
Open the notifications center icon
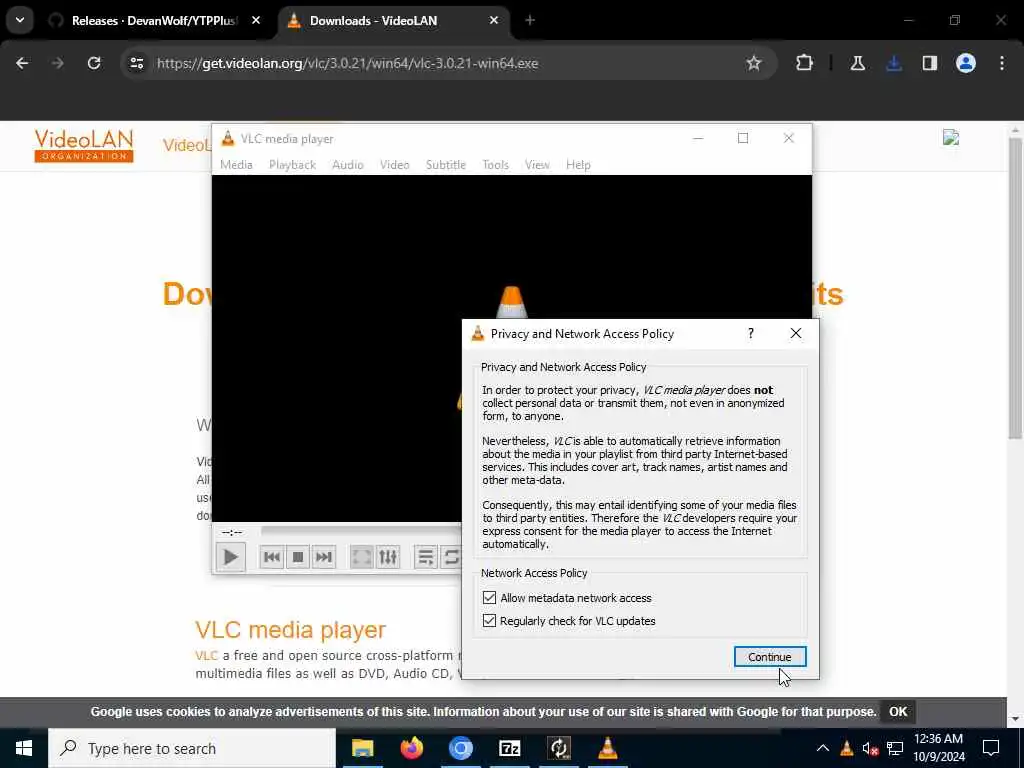(991, 748)
